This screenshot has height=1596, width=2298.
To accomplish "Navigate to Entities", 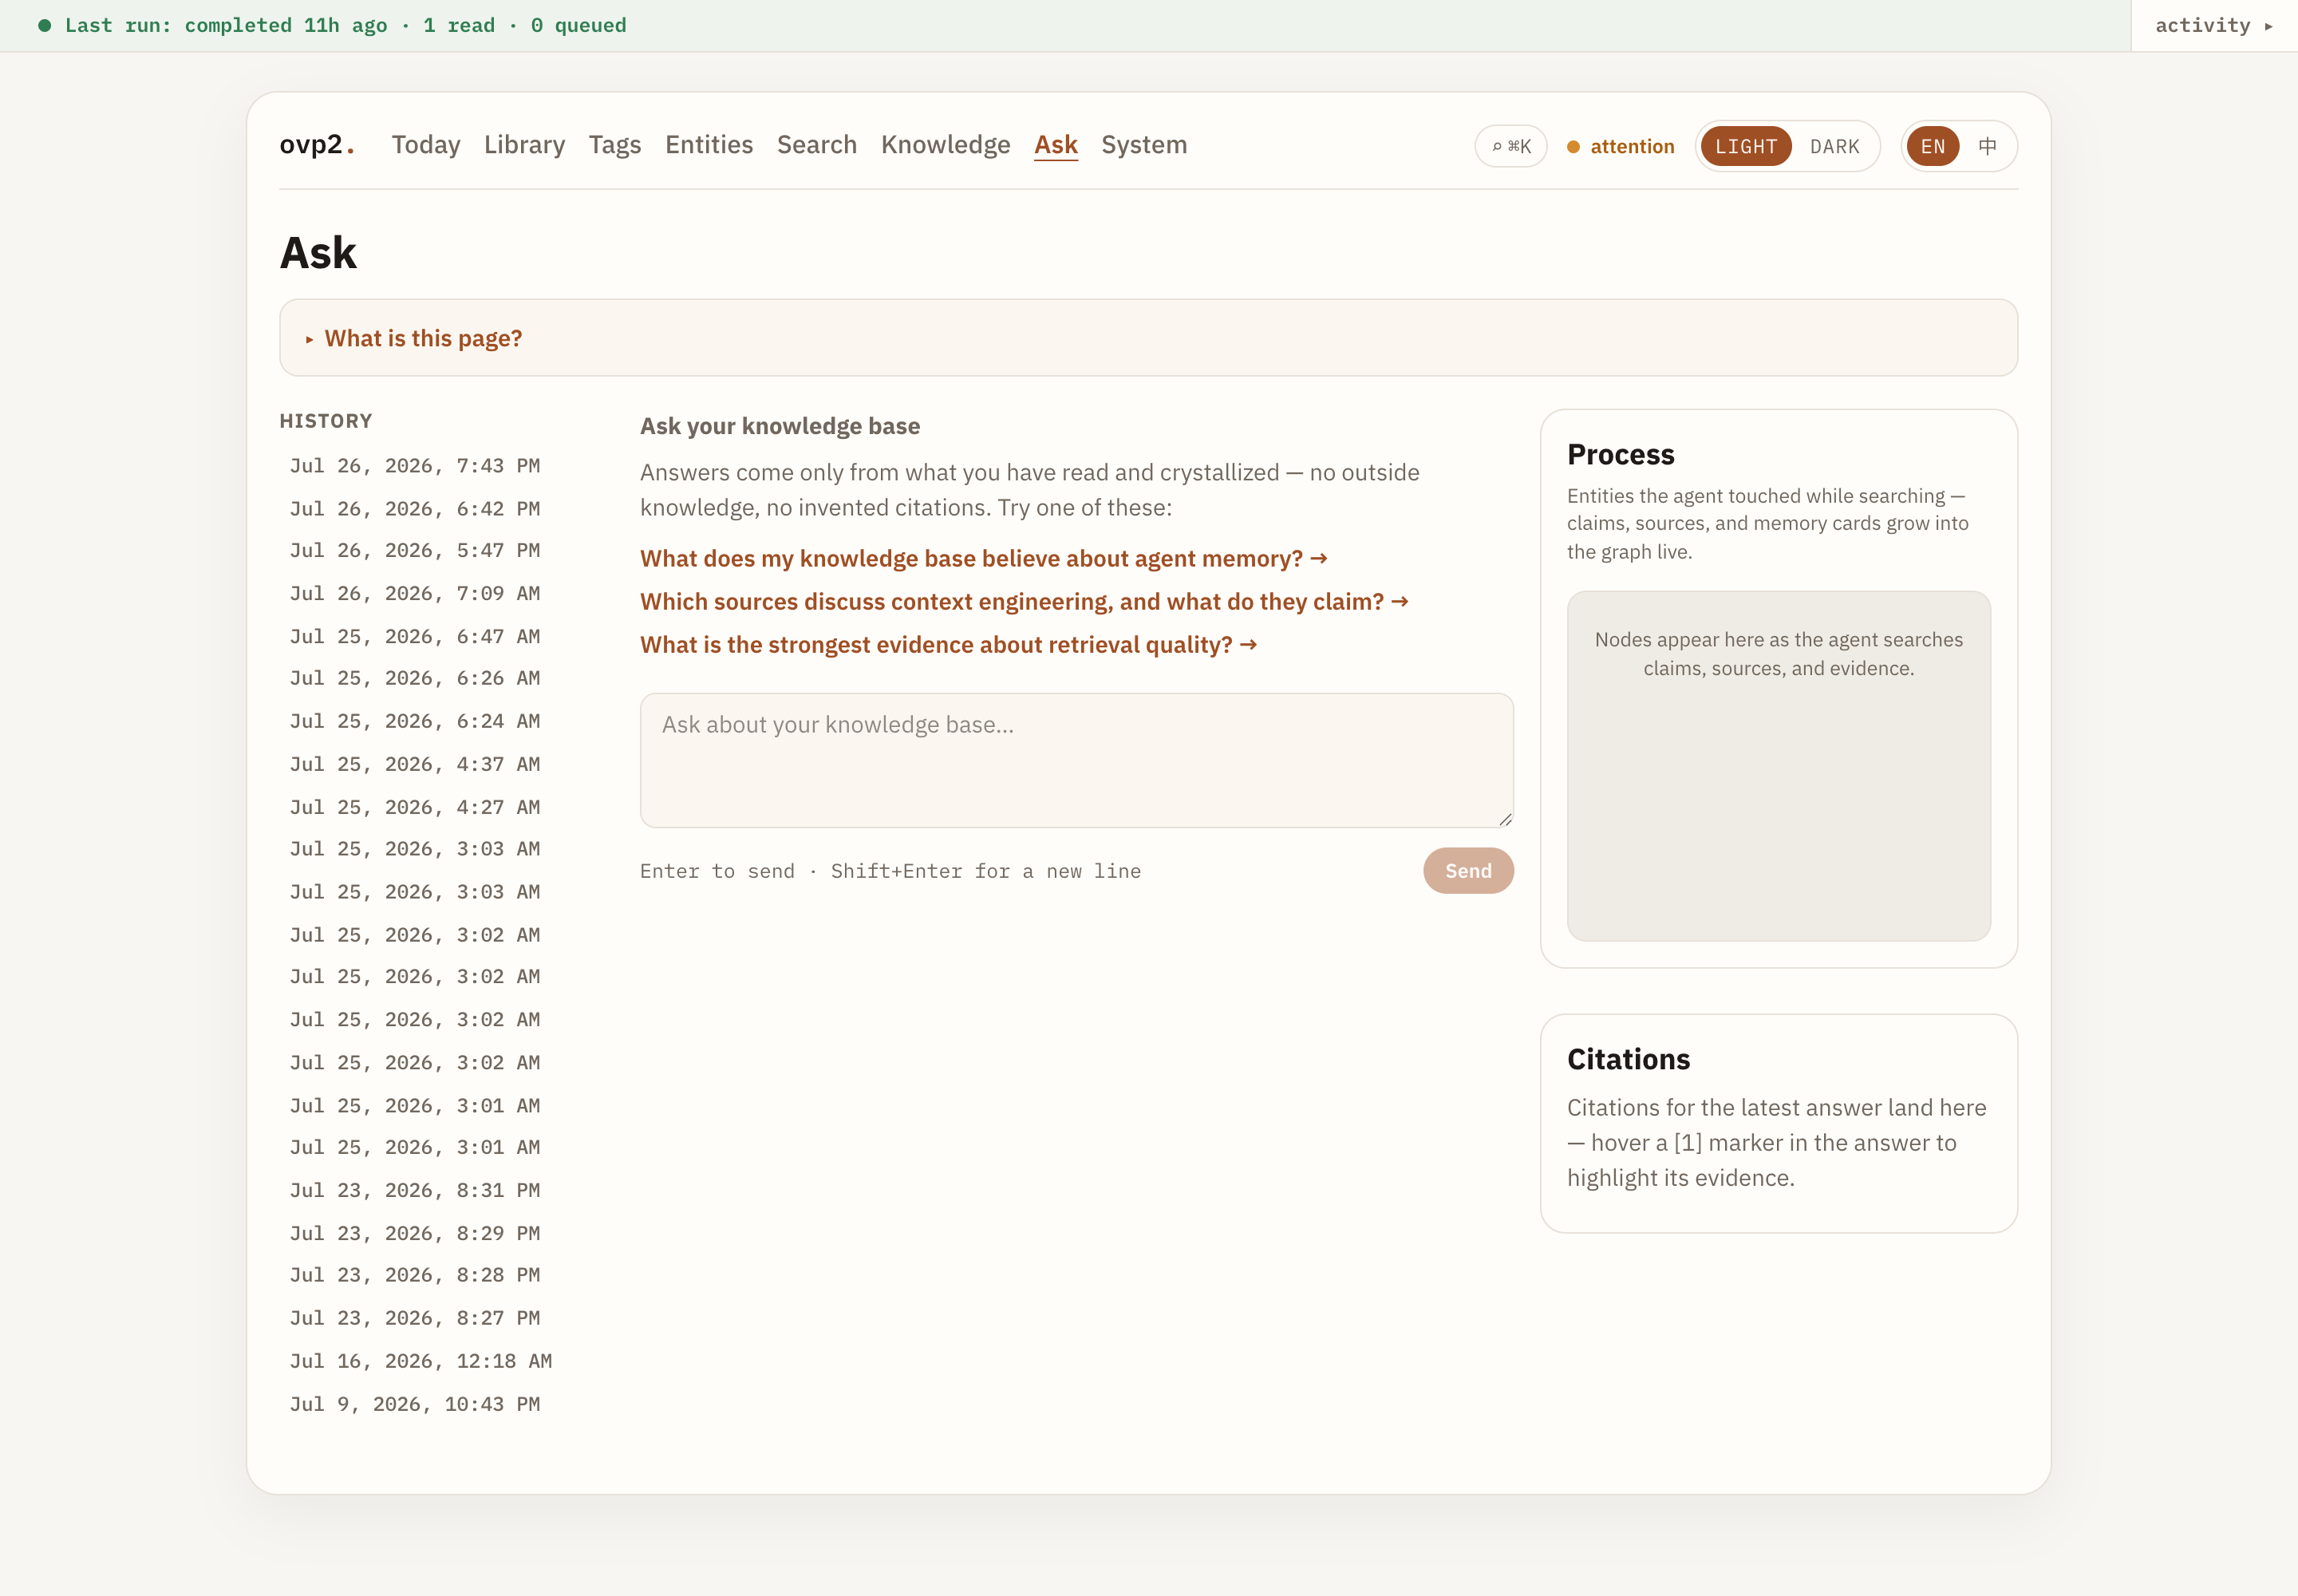I will (x=709, y=145).
